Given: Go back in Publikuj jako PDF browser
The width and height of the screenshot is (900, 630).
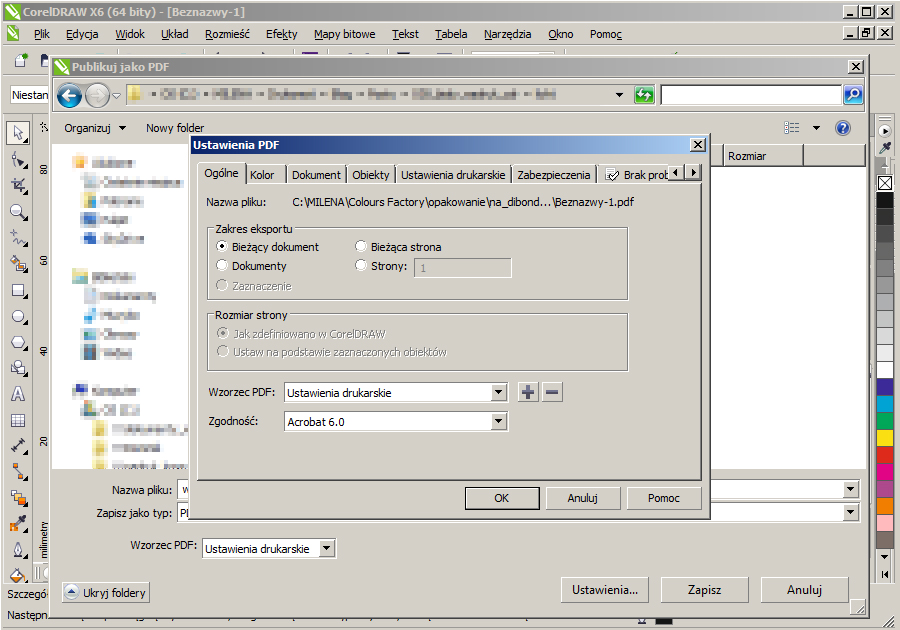Looking at the screenshot, I should pos(69,95).
